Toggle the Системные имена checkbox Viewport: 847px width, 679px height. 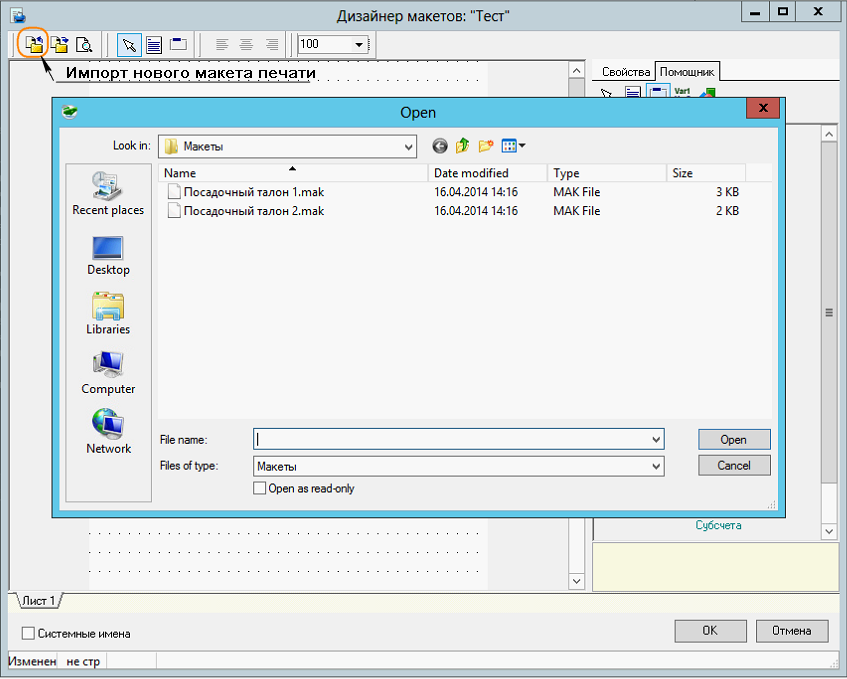[x=28, y=633]
